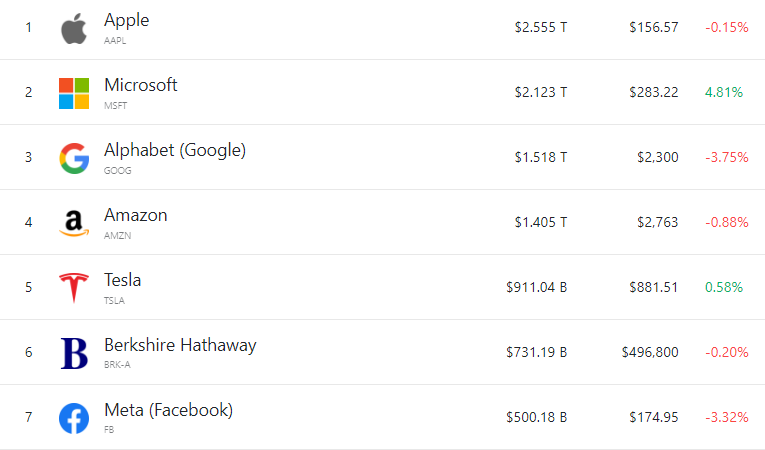Image resolution: width=765 pixels, height=450 pixels.
Task: Open the Apple company name link
Action: pos(127,20)
